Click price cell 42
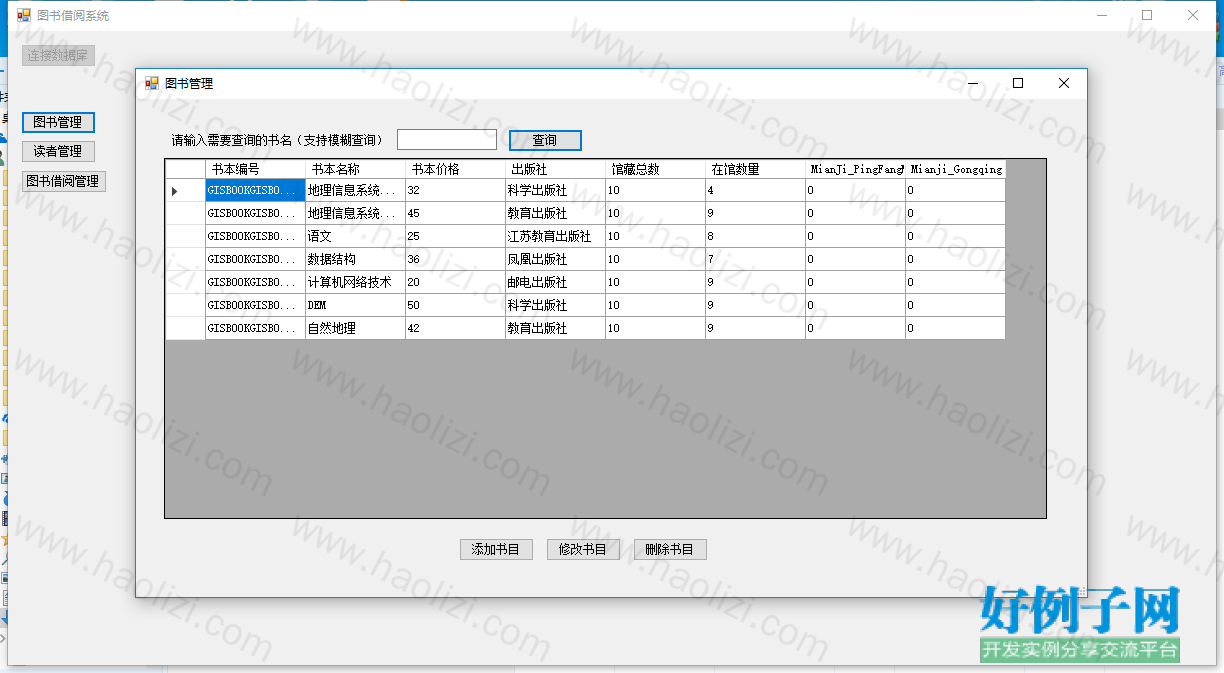Screen dimensions: 1224x673 pos(455,328)
